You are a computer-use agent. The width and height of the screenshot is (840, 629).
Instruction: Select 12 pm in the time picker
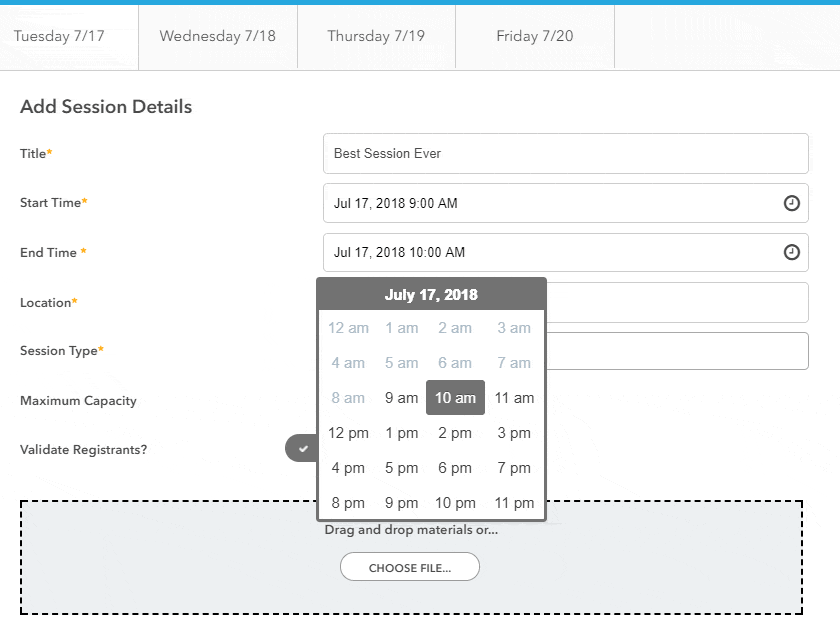[x=347, y=432]
